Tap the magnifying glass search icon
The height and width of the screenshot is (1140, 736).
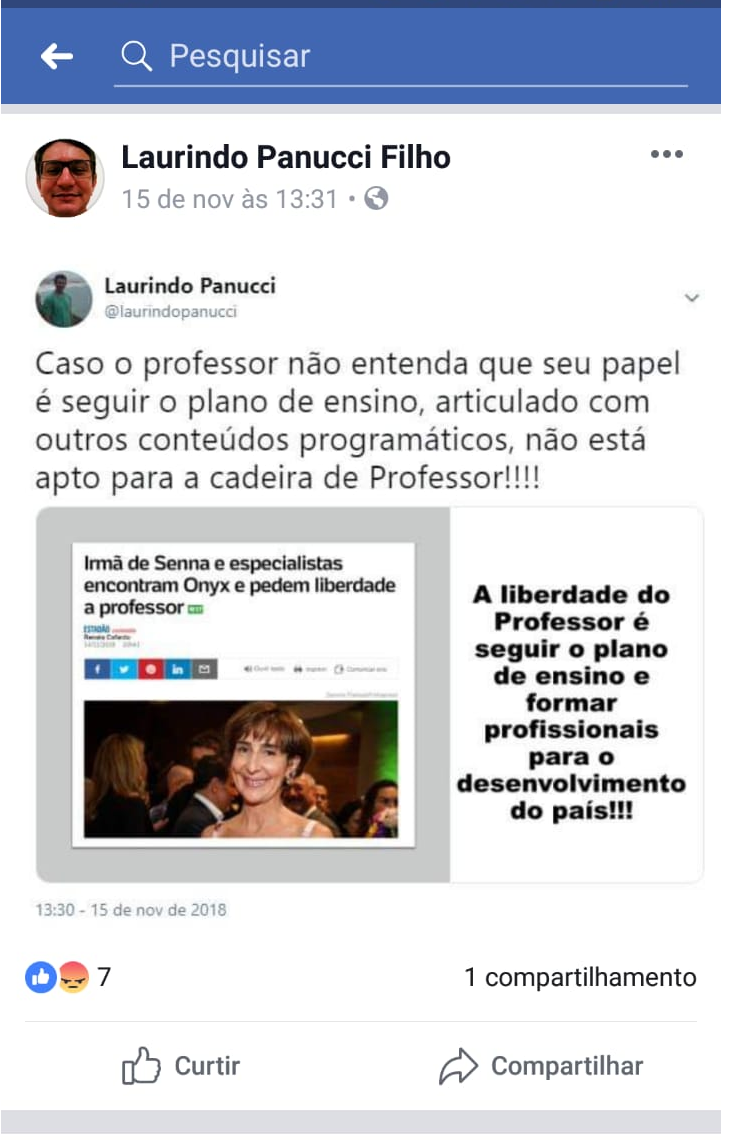(136, 55)
